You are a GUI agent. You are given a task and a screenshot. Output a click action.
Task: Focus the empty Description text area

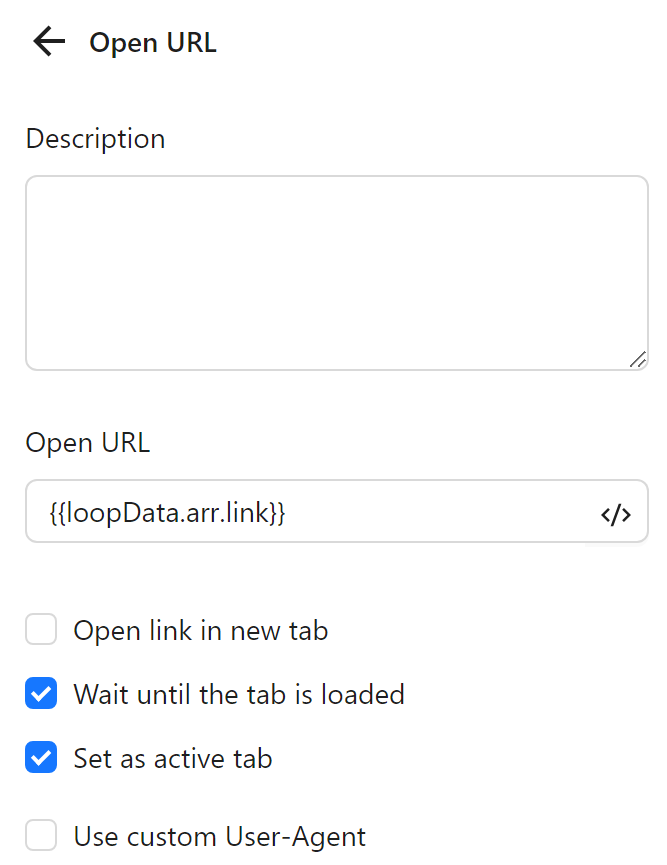(335, 270)
